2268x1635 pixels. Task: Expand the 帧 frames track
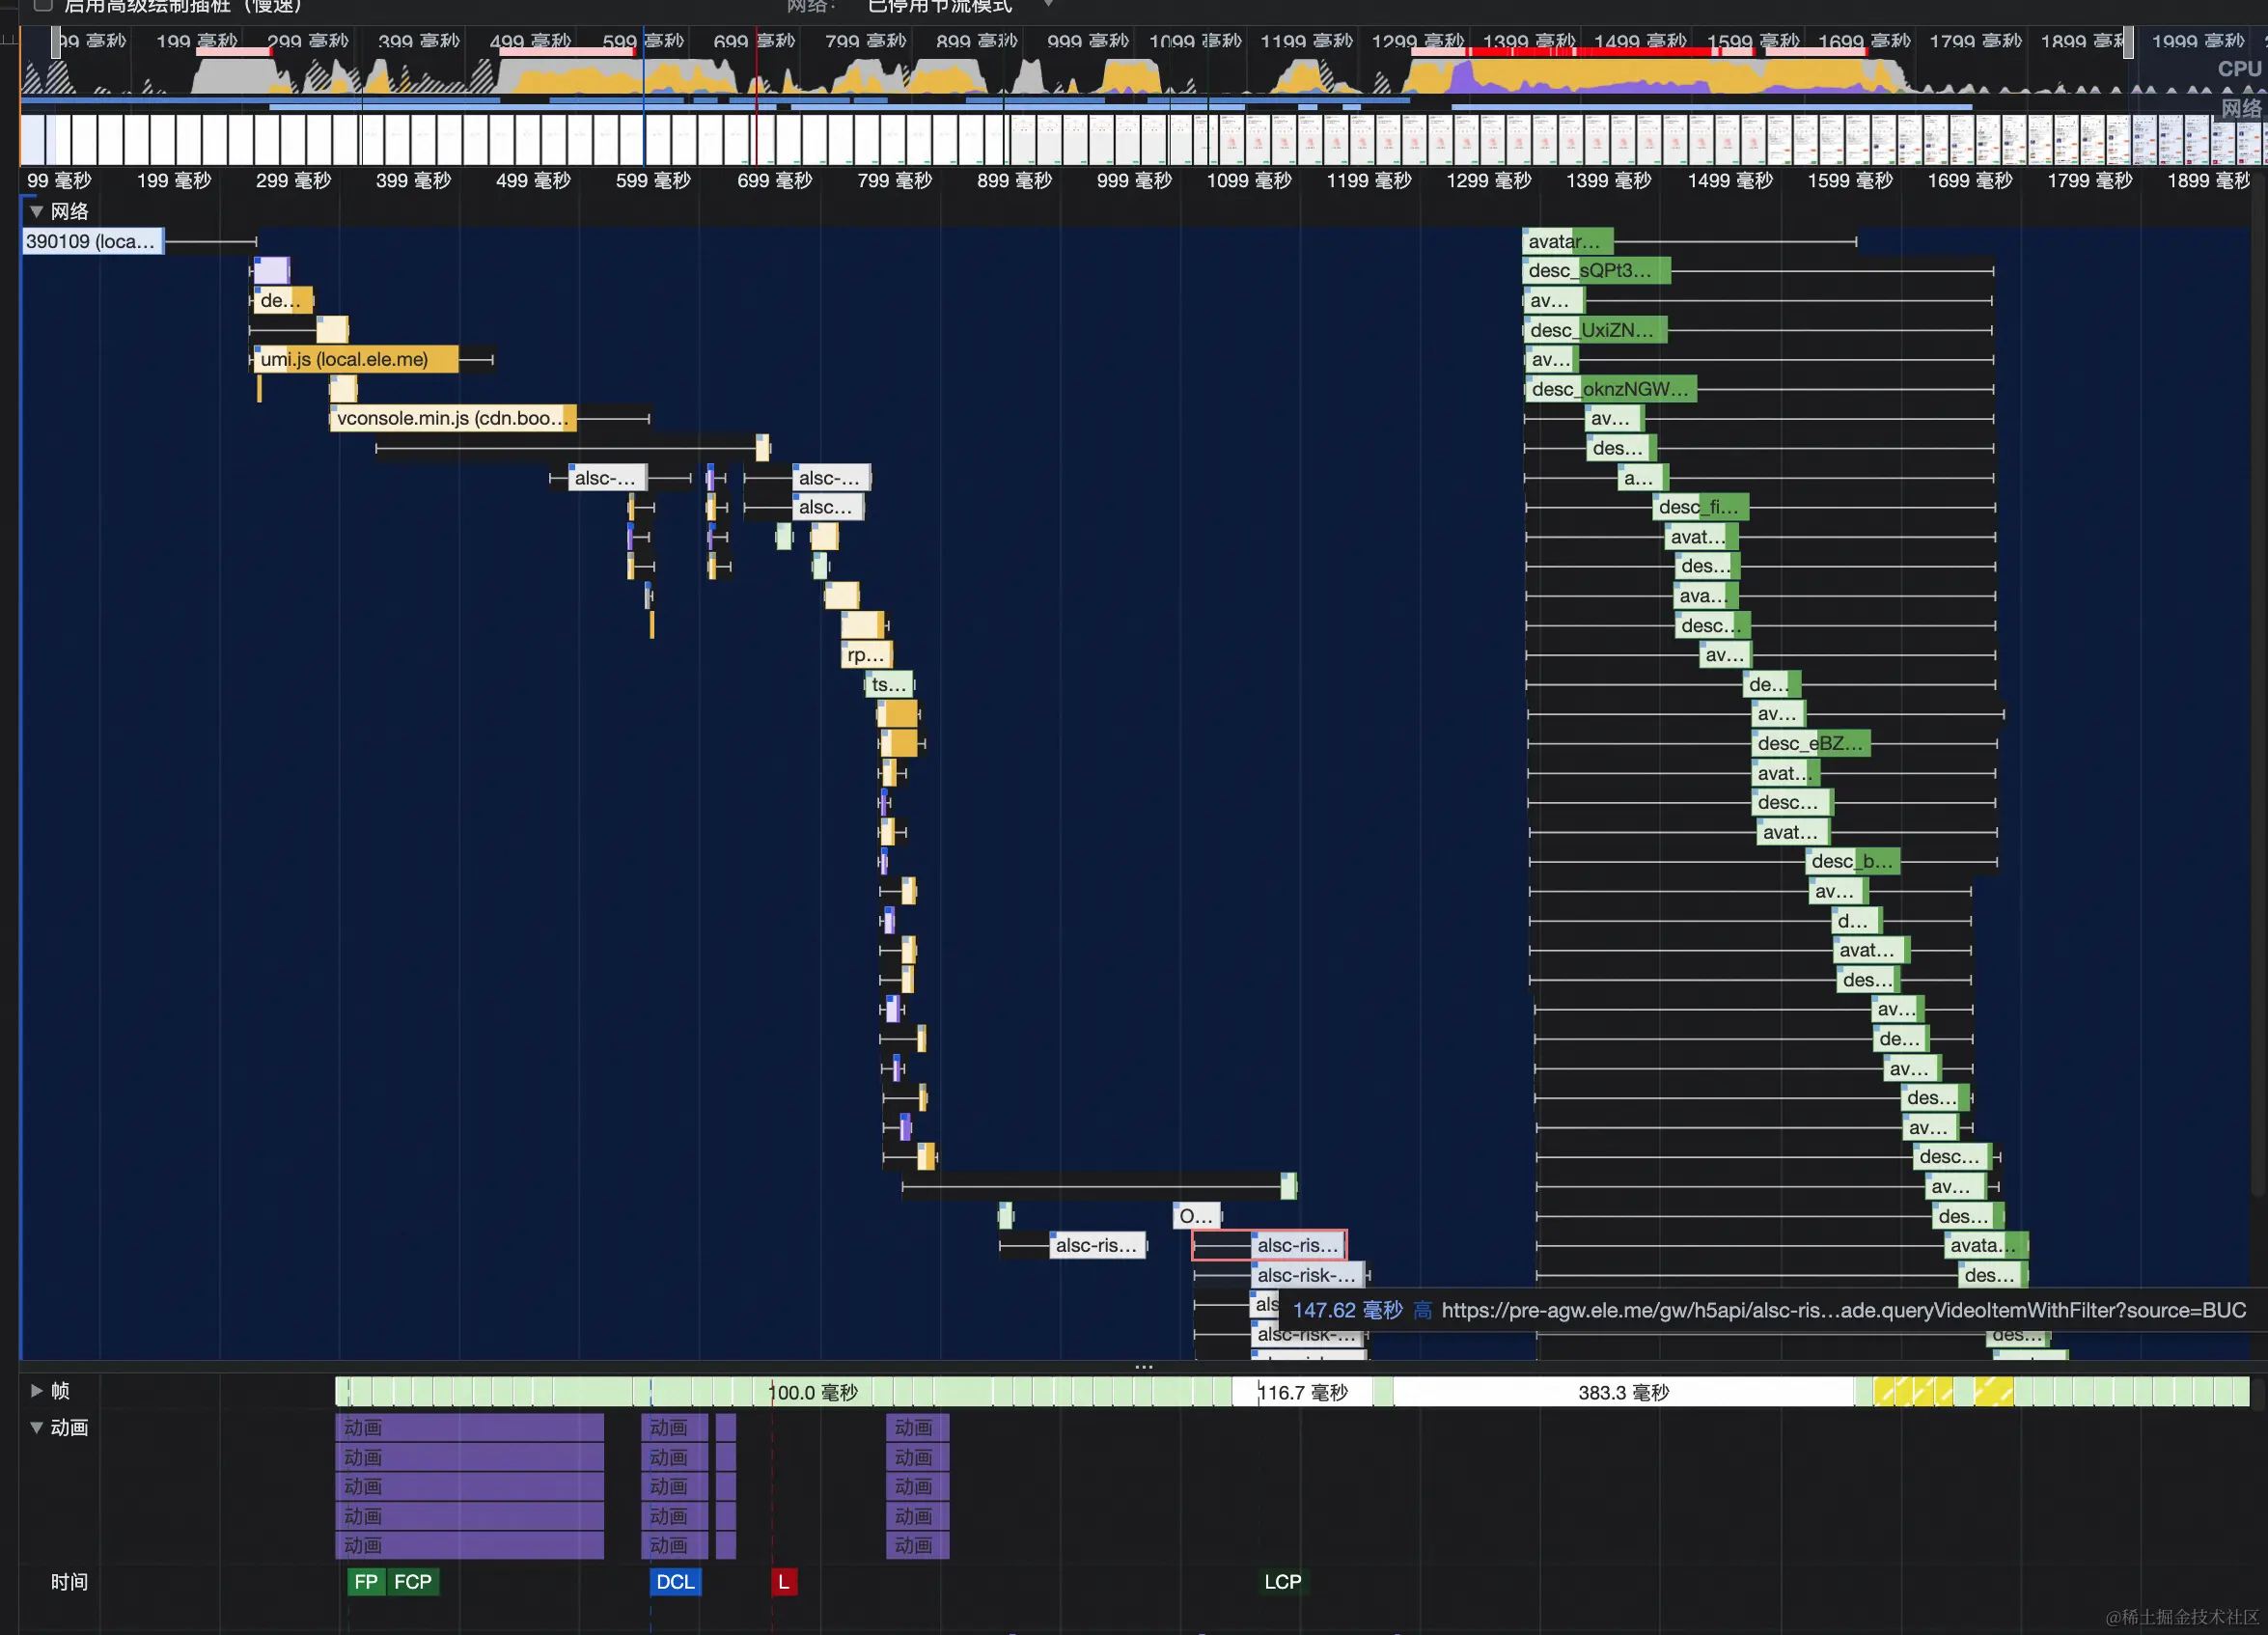click(37, 1391)
